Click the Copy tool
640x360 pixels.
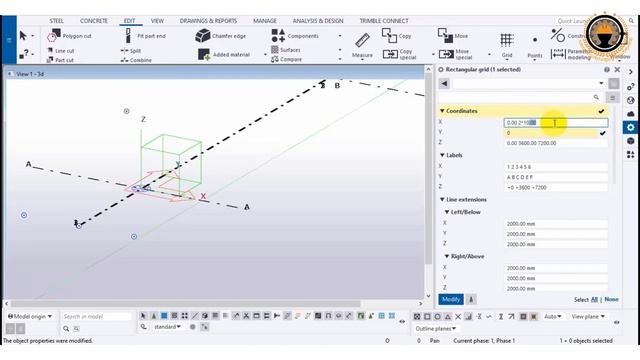pyautogui.click(x=397, y=36)
